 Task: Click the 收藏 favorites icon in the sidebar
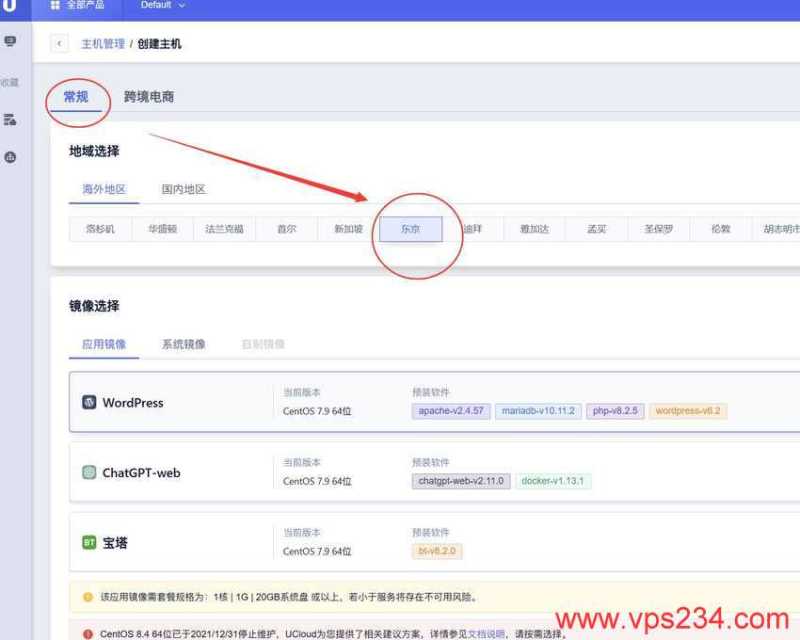10,82
